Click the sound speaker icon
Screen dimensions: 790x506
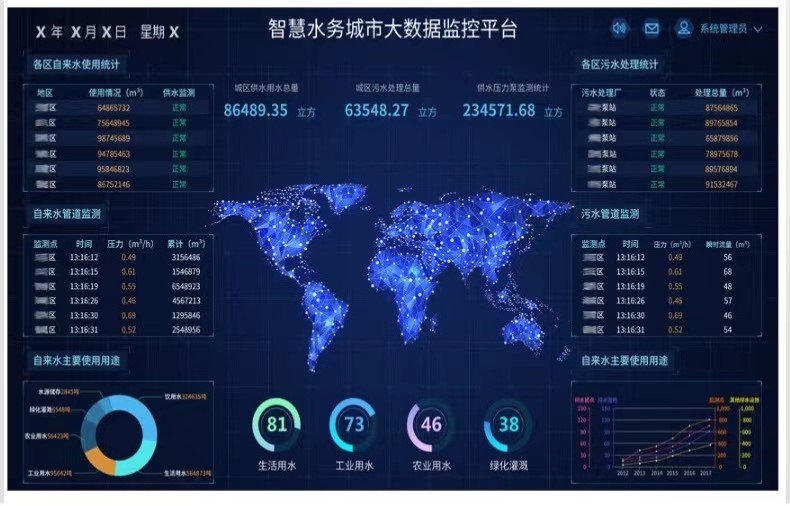(x=619, y=28)
